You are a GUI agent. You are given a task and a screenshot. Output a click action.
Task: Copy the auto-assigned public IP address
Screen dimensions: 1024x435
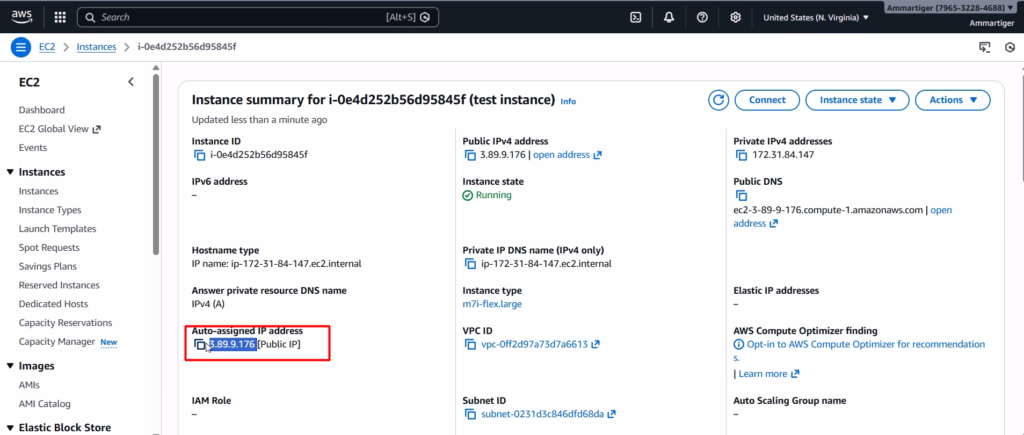coord(200,345)
